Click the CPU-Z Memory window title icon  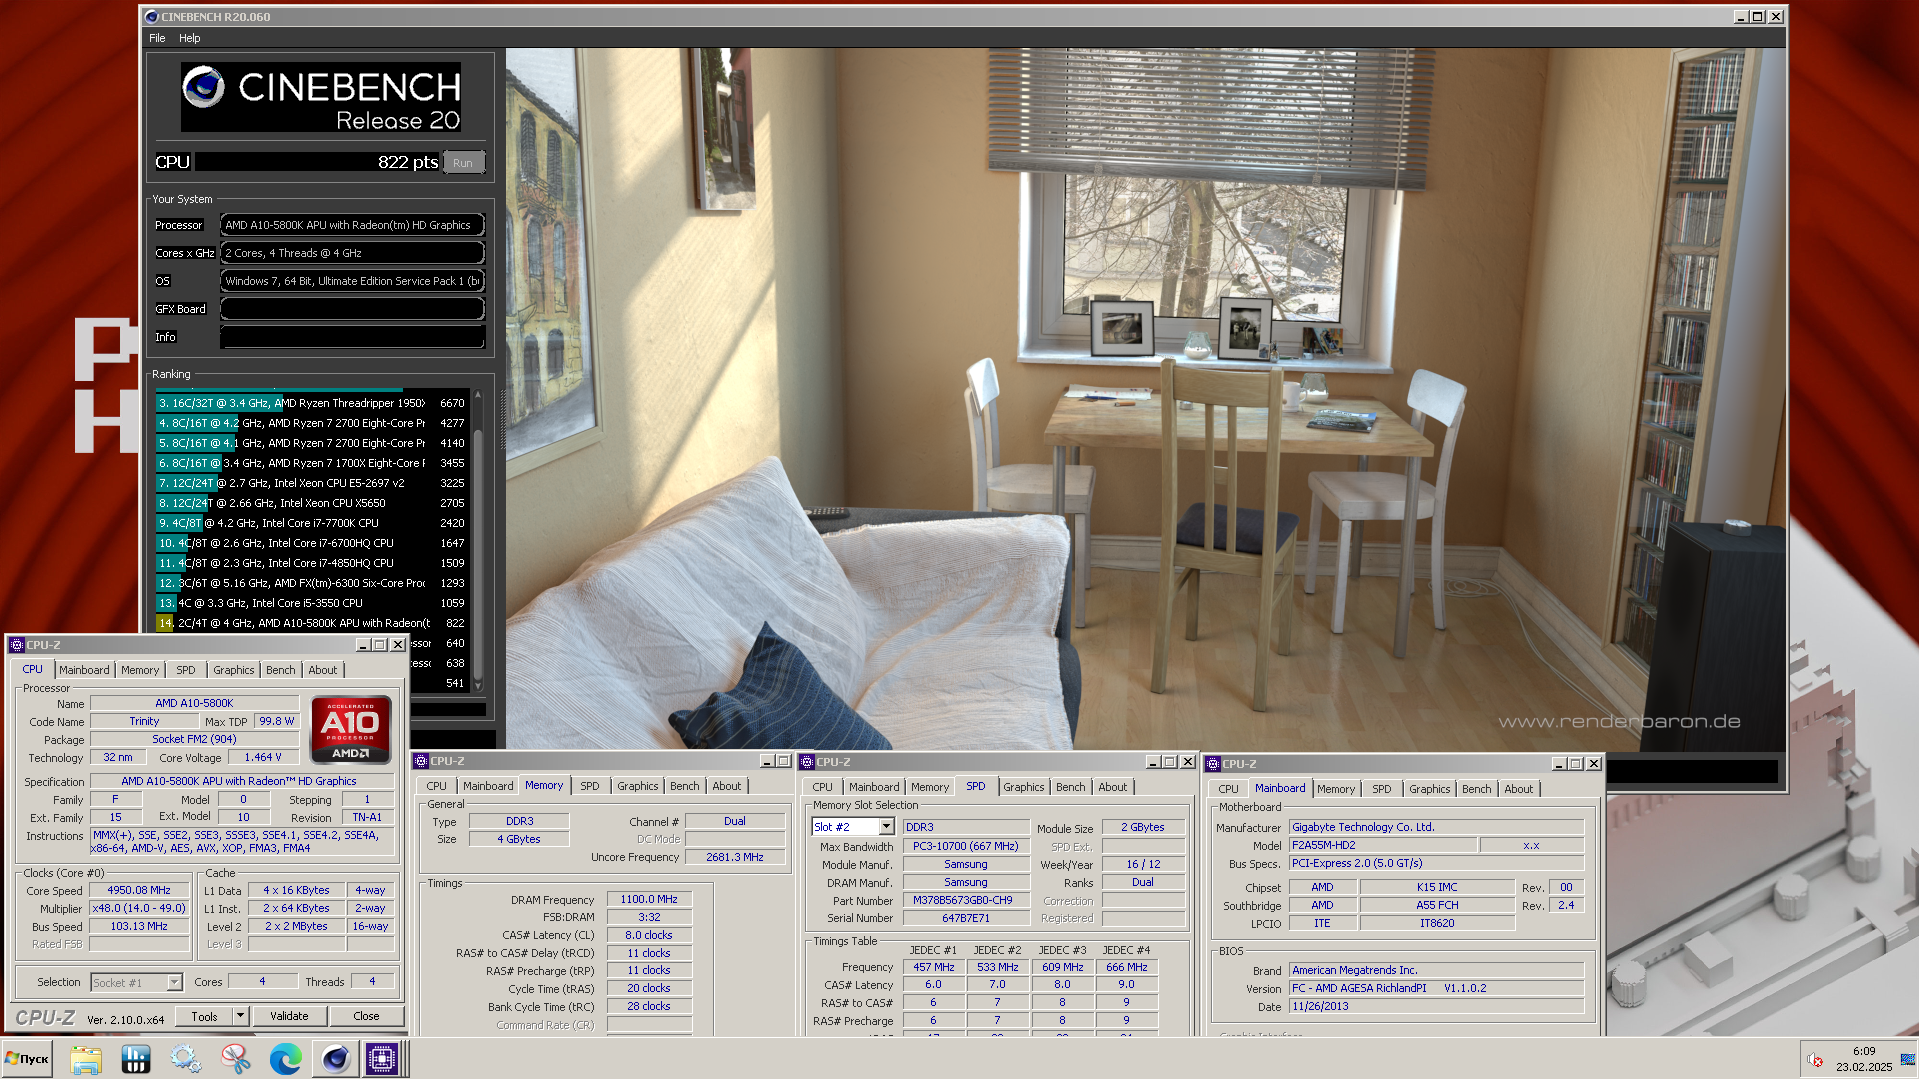tap(421, 761)
